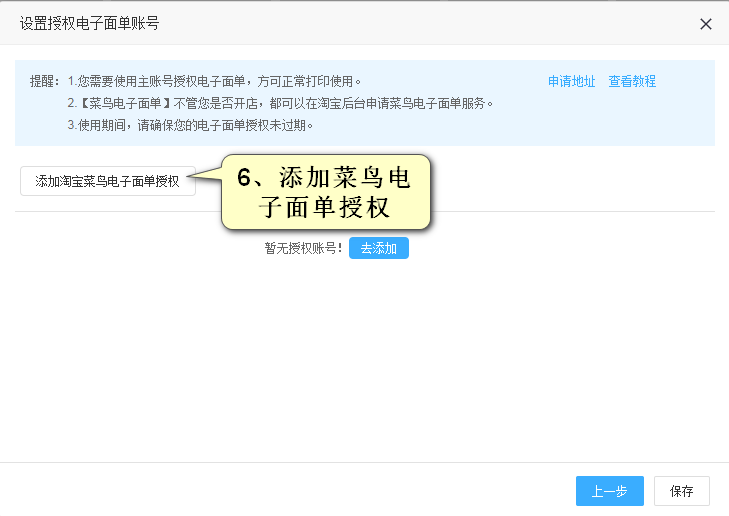Open the 查看教程 tutorial link
This screenshot has width=729, height=516.
(632, 81)
